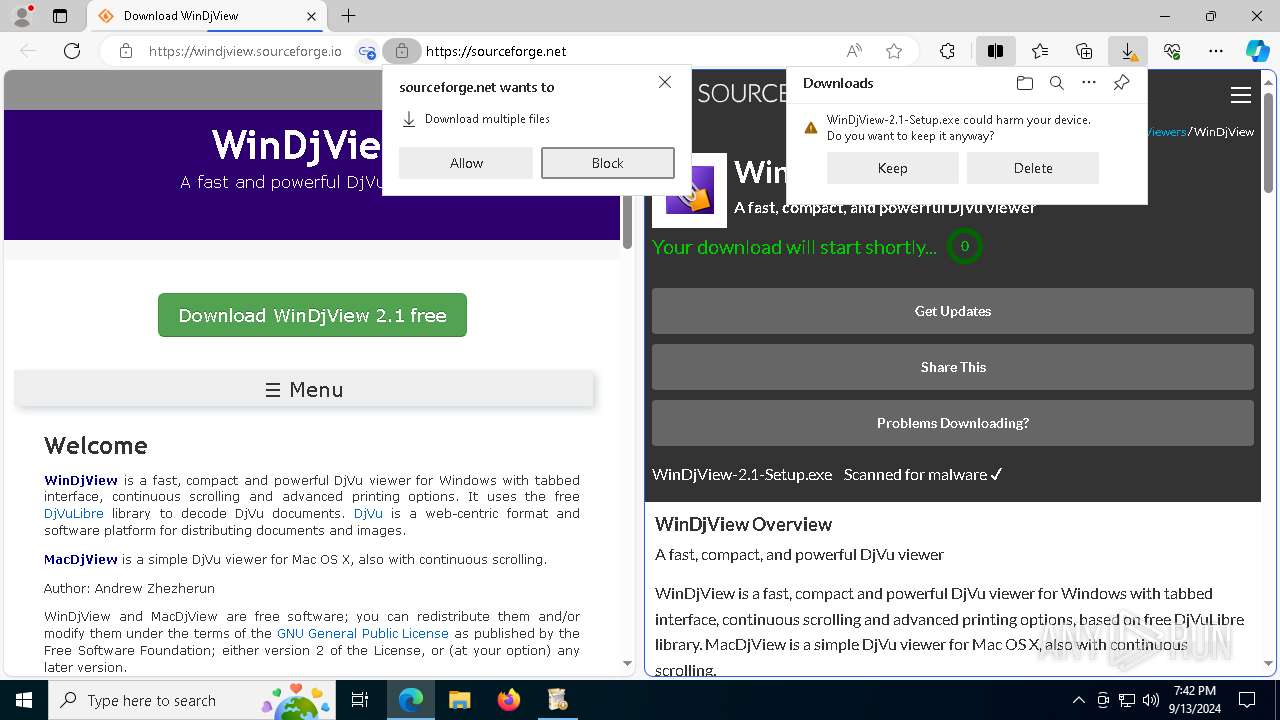Click the left pane address bar URL
The width and height of the screenshot is (1280, 720).
coord(245,51)
